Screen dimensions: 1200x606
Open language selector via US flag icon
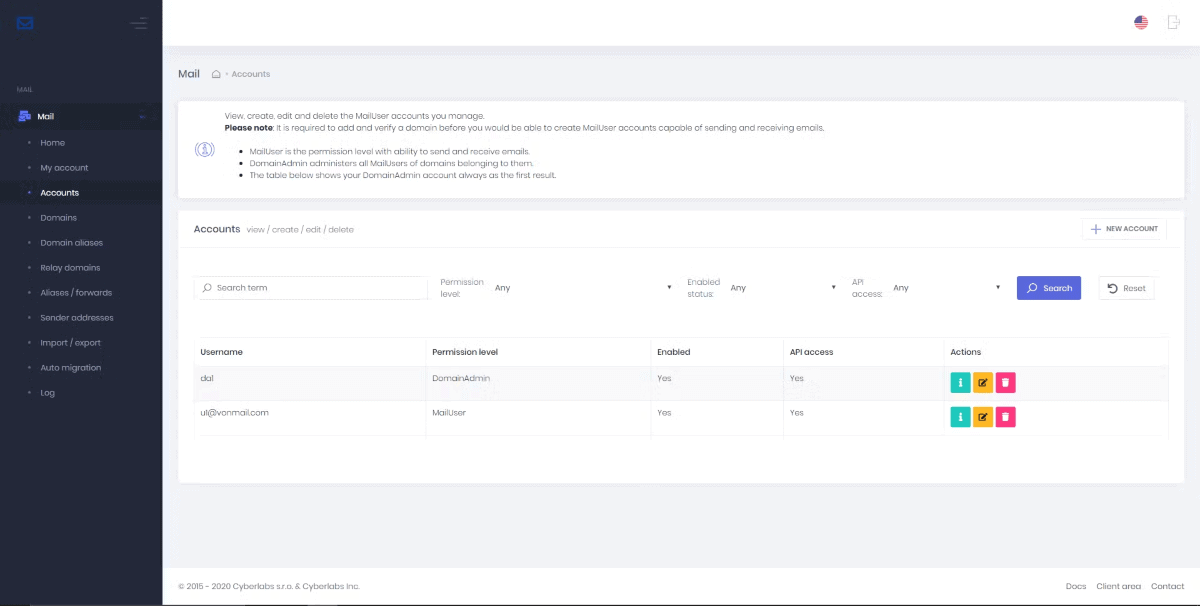tap(1141, 22)
